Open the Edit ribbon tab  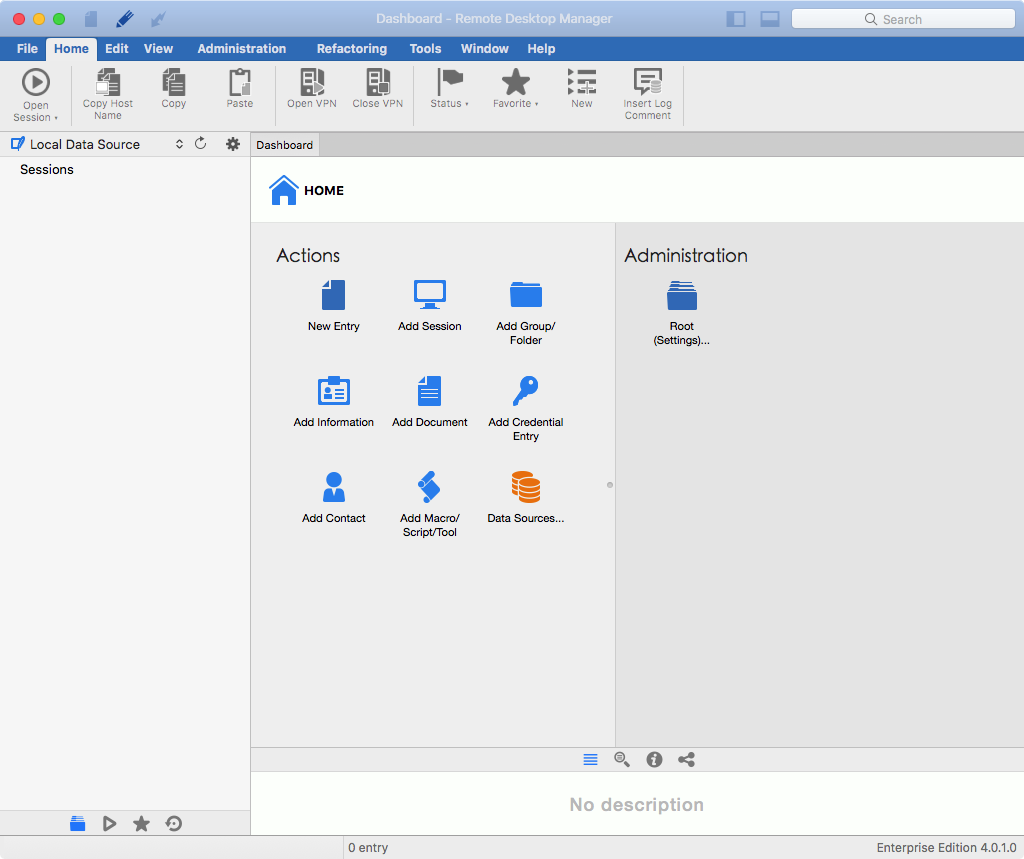coord(117,48)
